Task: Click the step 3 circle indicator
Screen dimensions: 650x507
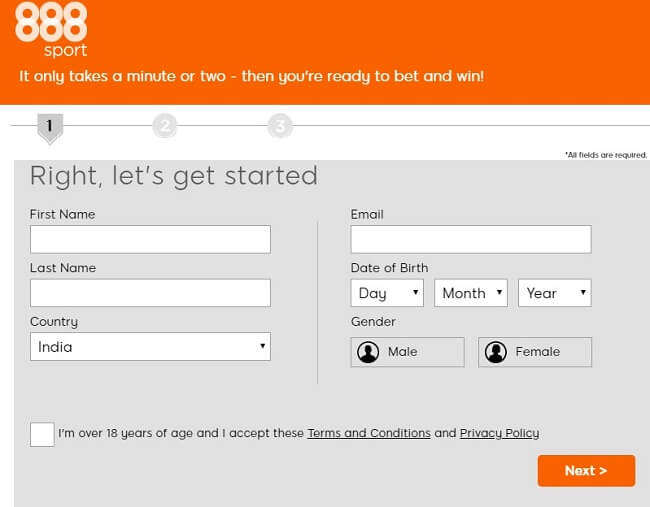Action: (x=280, y=126)
